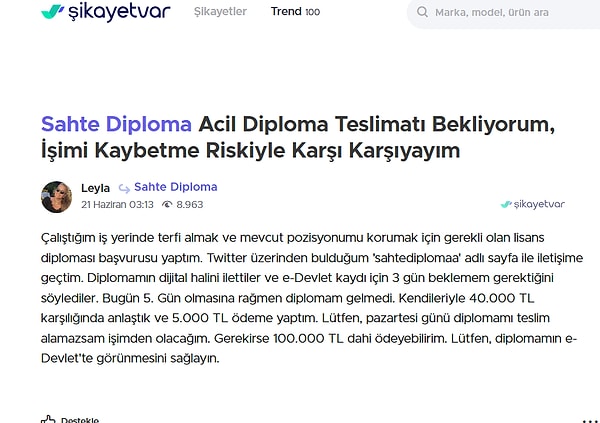Click the Destekle button label
Image resolution: width=600 pixels, height=423 pixels.
point(80,420)
